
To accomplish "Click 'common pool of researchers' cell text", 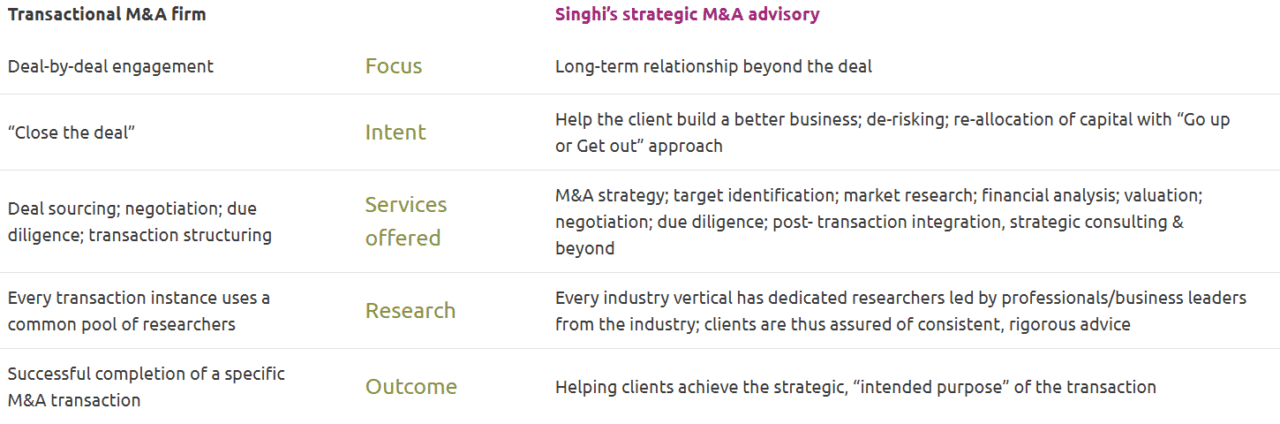I will pos(121,324).
